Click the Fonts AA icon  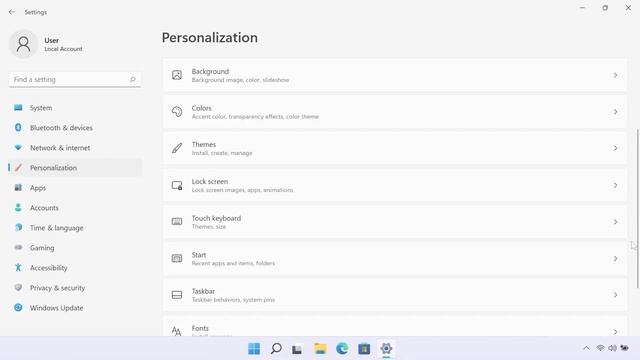click(x=176, y=331)
